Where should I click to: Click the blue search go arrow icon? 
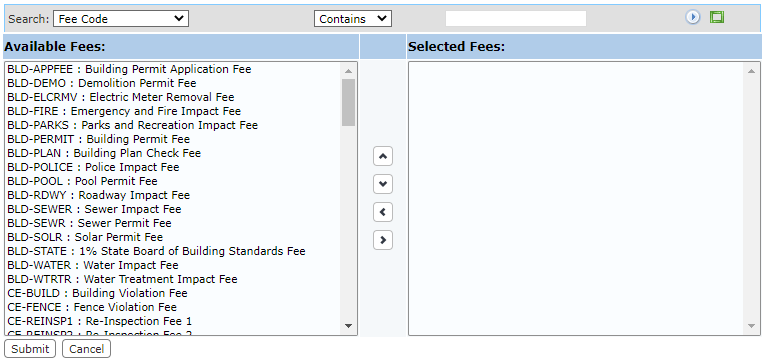(692, 18)
